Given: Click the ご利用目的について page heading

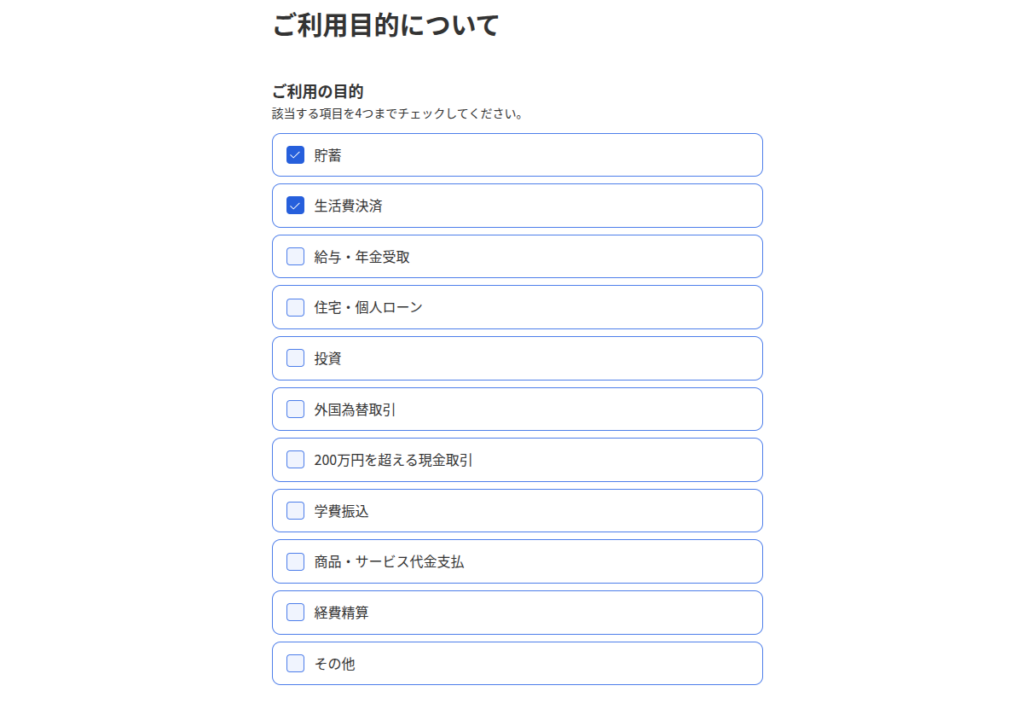Looking at the screenshot, I should pyautogui.click(x=385, y=26).
